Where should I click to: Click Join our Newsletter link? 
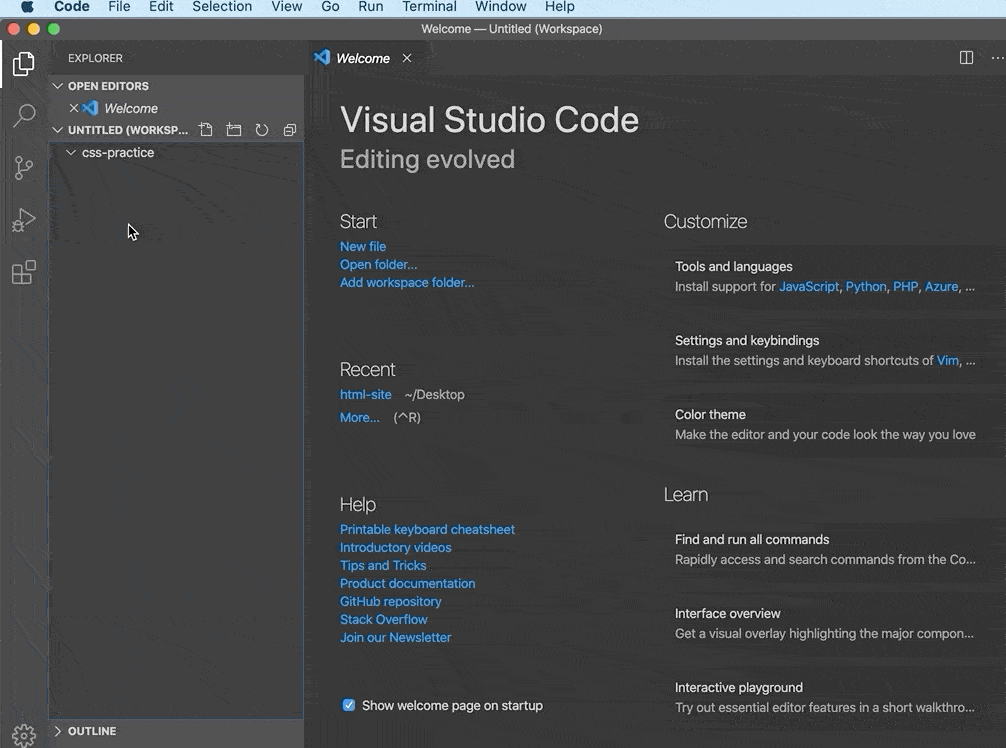point(395,637)
